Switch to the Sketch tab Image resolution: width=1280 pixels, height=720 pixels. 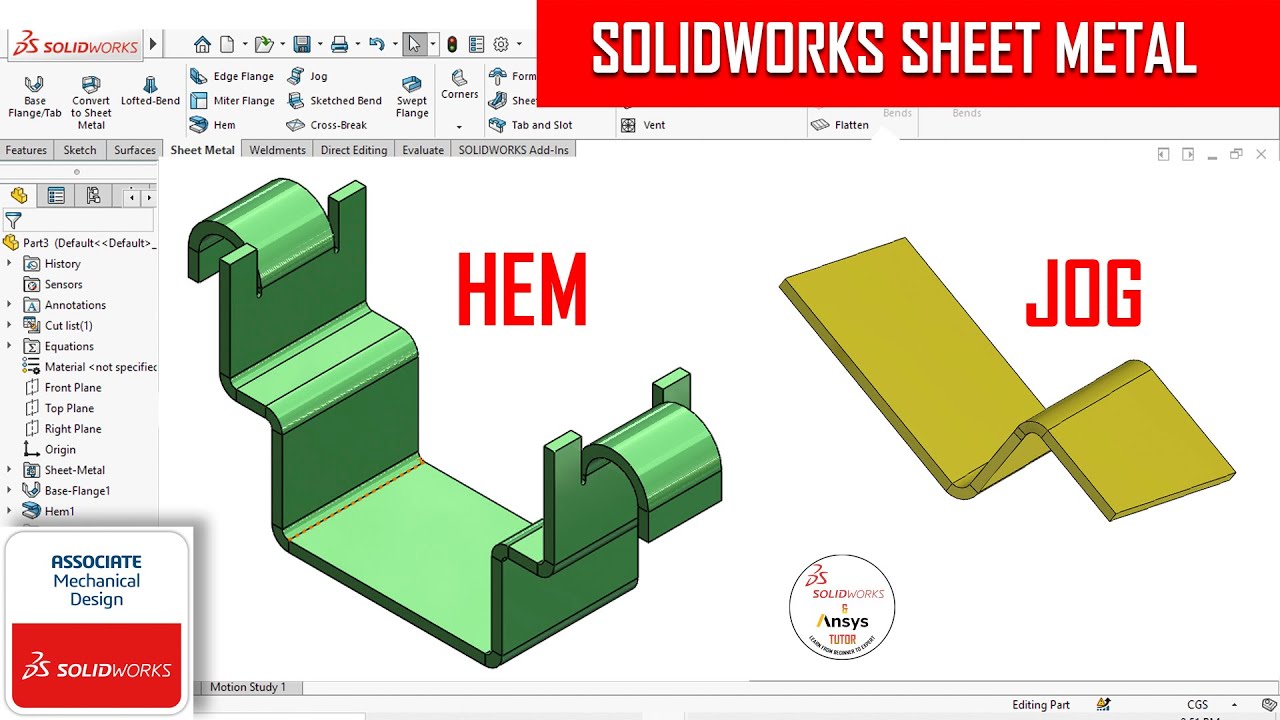[x=80, y=150]
